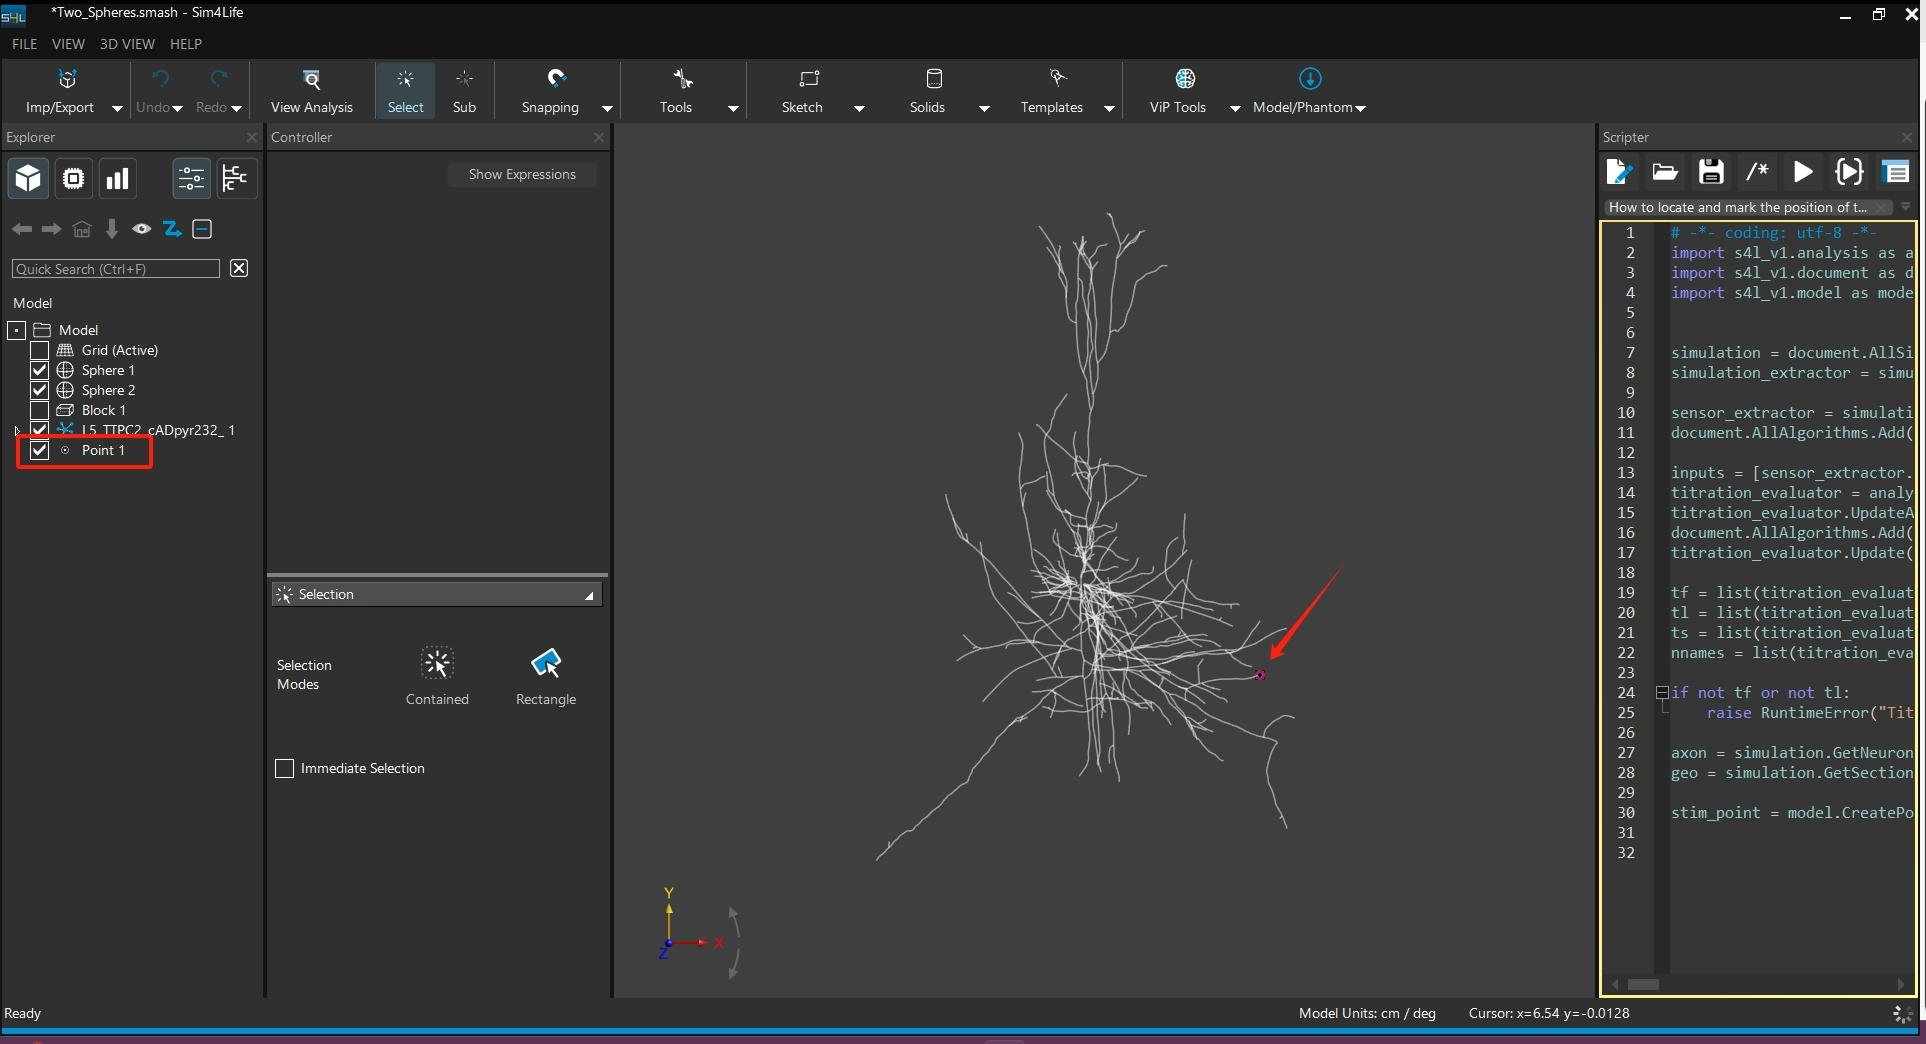
Task: Uncheck the Sphere 1 visibility checkbox
Action: (40, 370)
